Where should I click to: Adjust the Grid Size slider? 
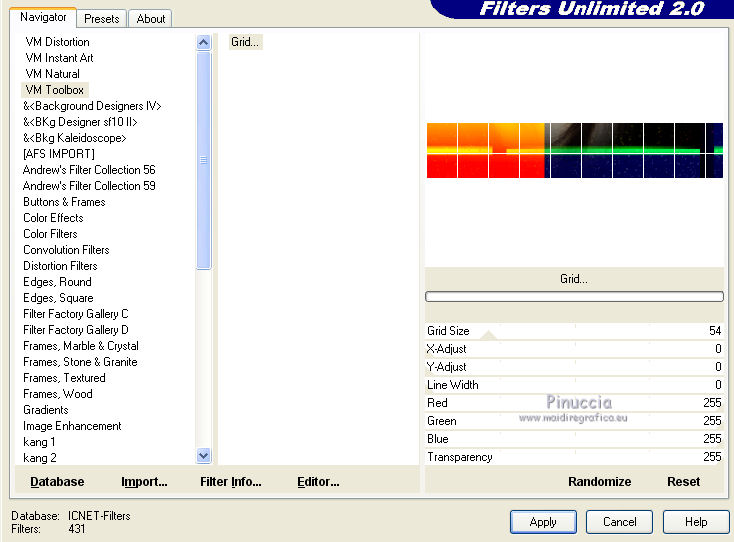574,331
